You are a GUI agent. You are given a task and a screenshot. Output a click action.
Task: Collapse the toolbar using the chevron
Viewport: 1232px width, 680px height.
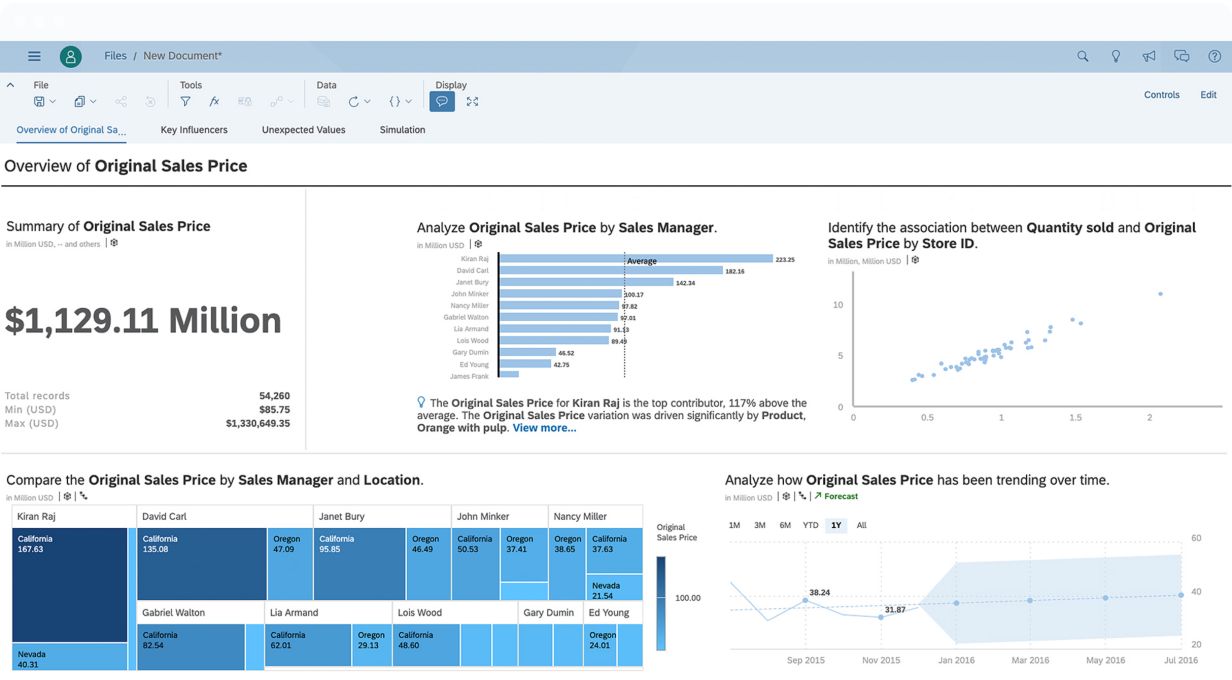click(x=10, y=86)
